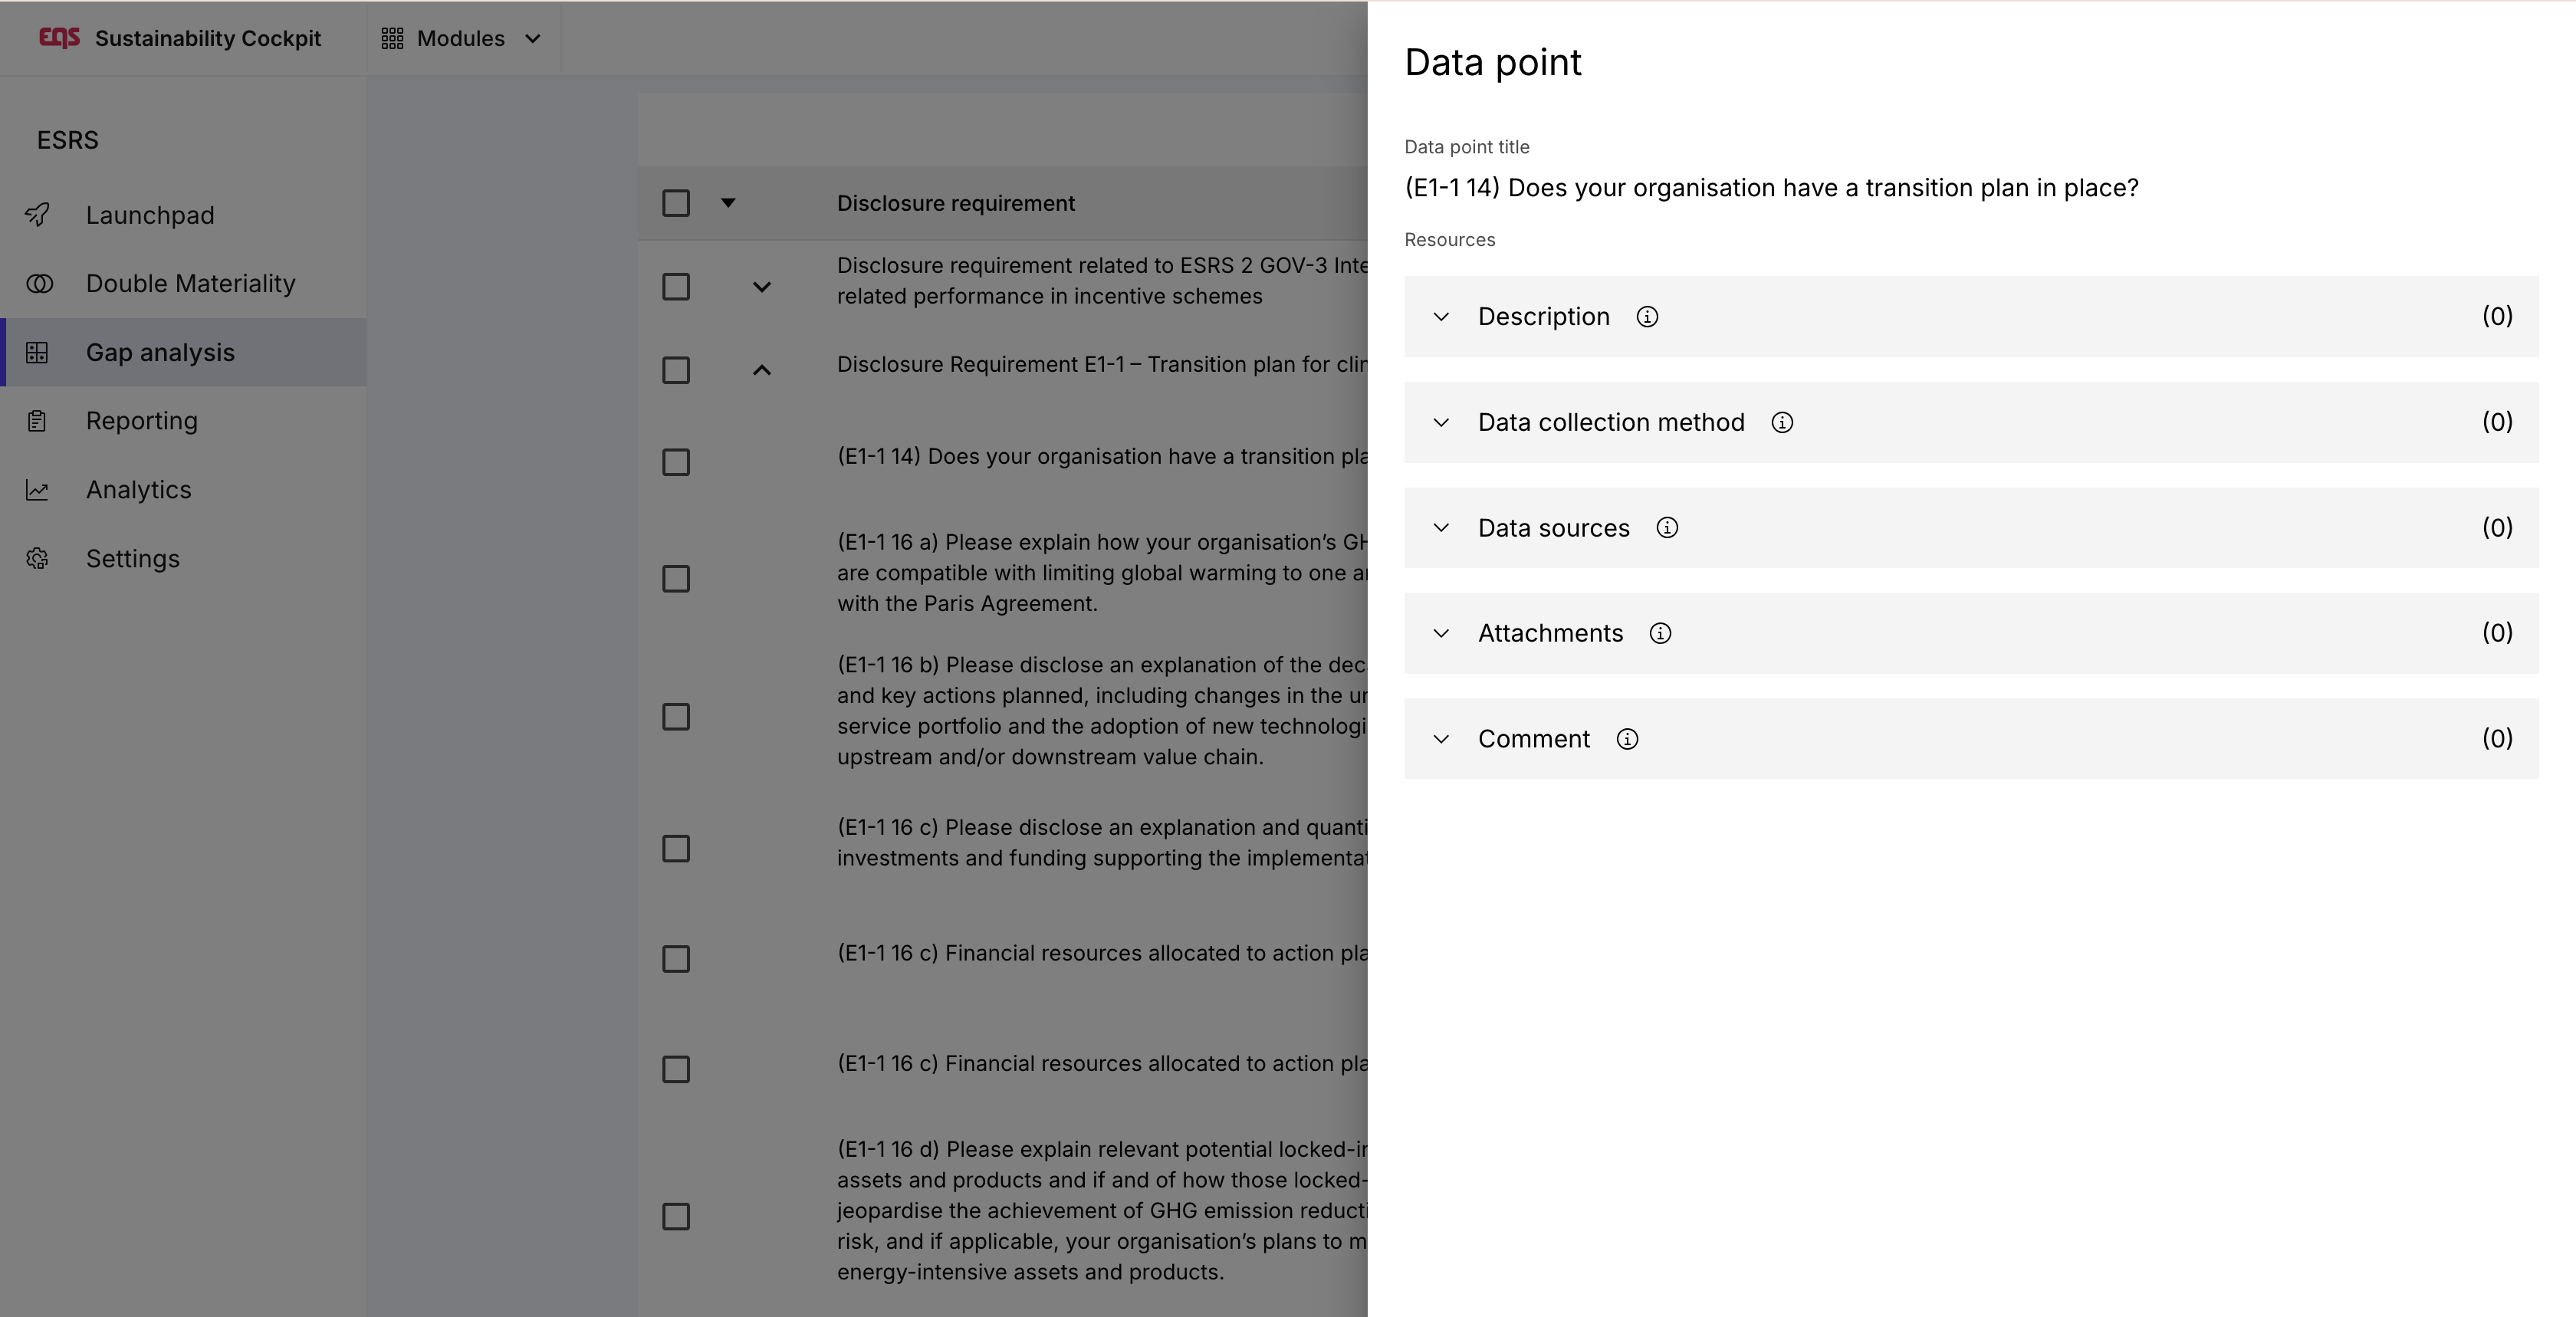Expand the Description section chevron
The image size is (2576, 1317).
coord(1441,317)
